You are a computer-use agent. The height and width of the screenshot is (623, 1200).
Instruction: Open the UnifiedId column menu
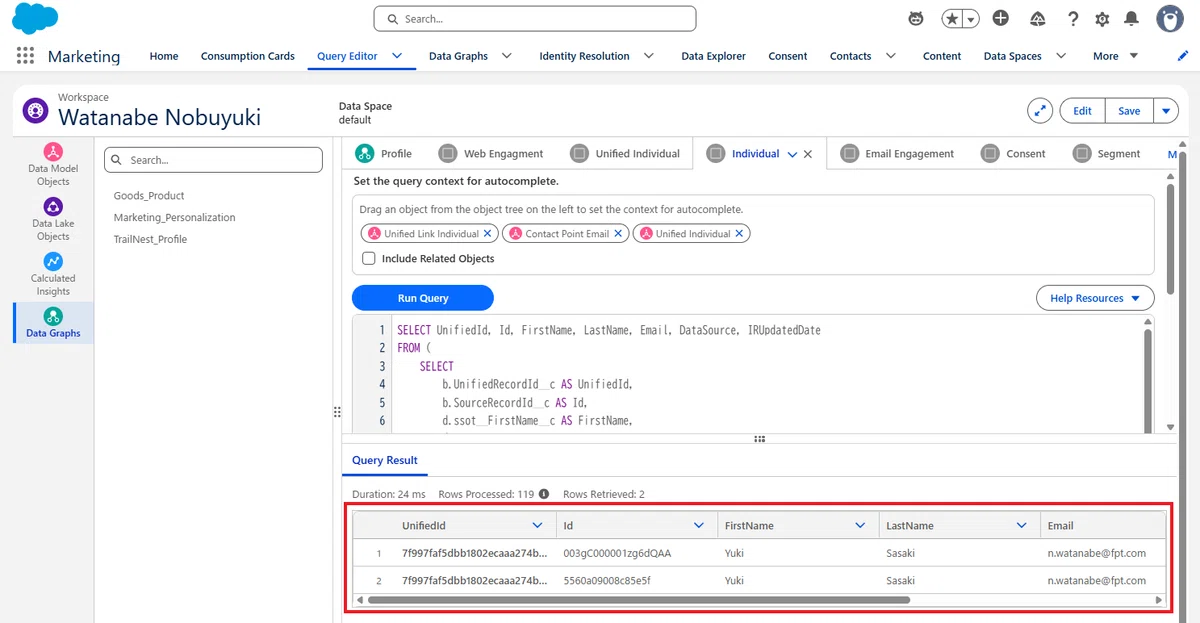[537, 525]
